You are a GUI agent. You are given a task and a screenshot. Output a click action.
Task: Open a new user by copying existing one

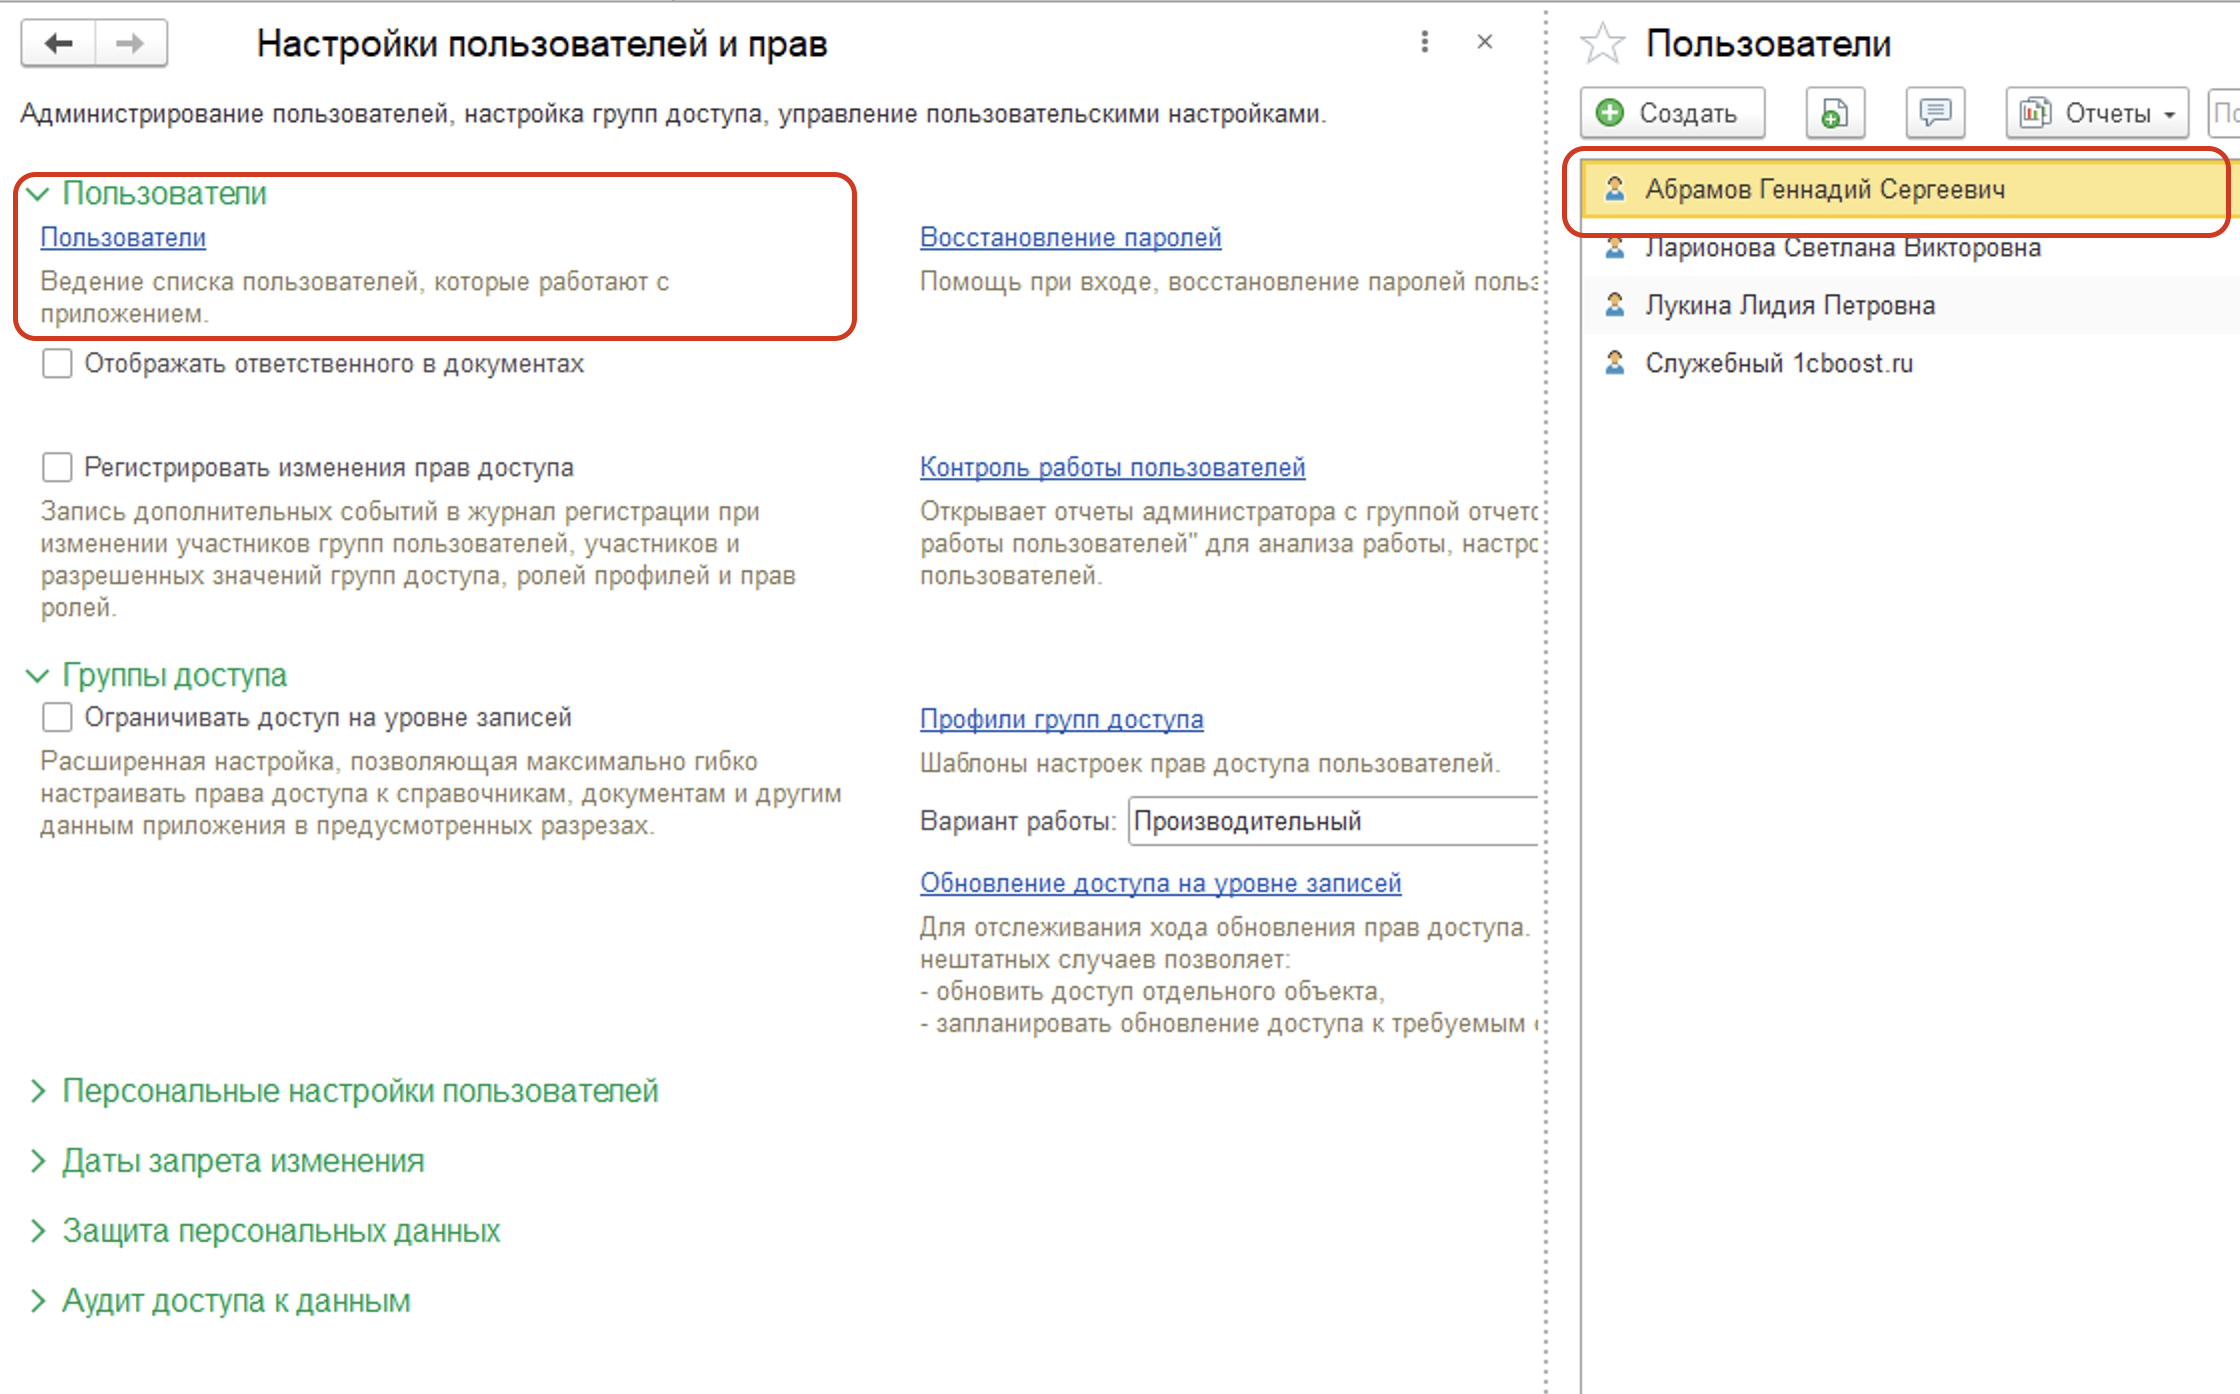(x=1834, y=112)
